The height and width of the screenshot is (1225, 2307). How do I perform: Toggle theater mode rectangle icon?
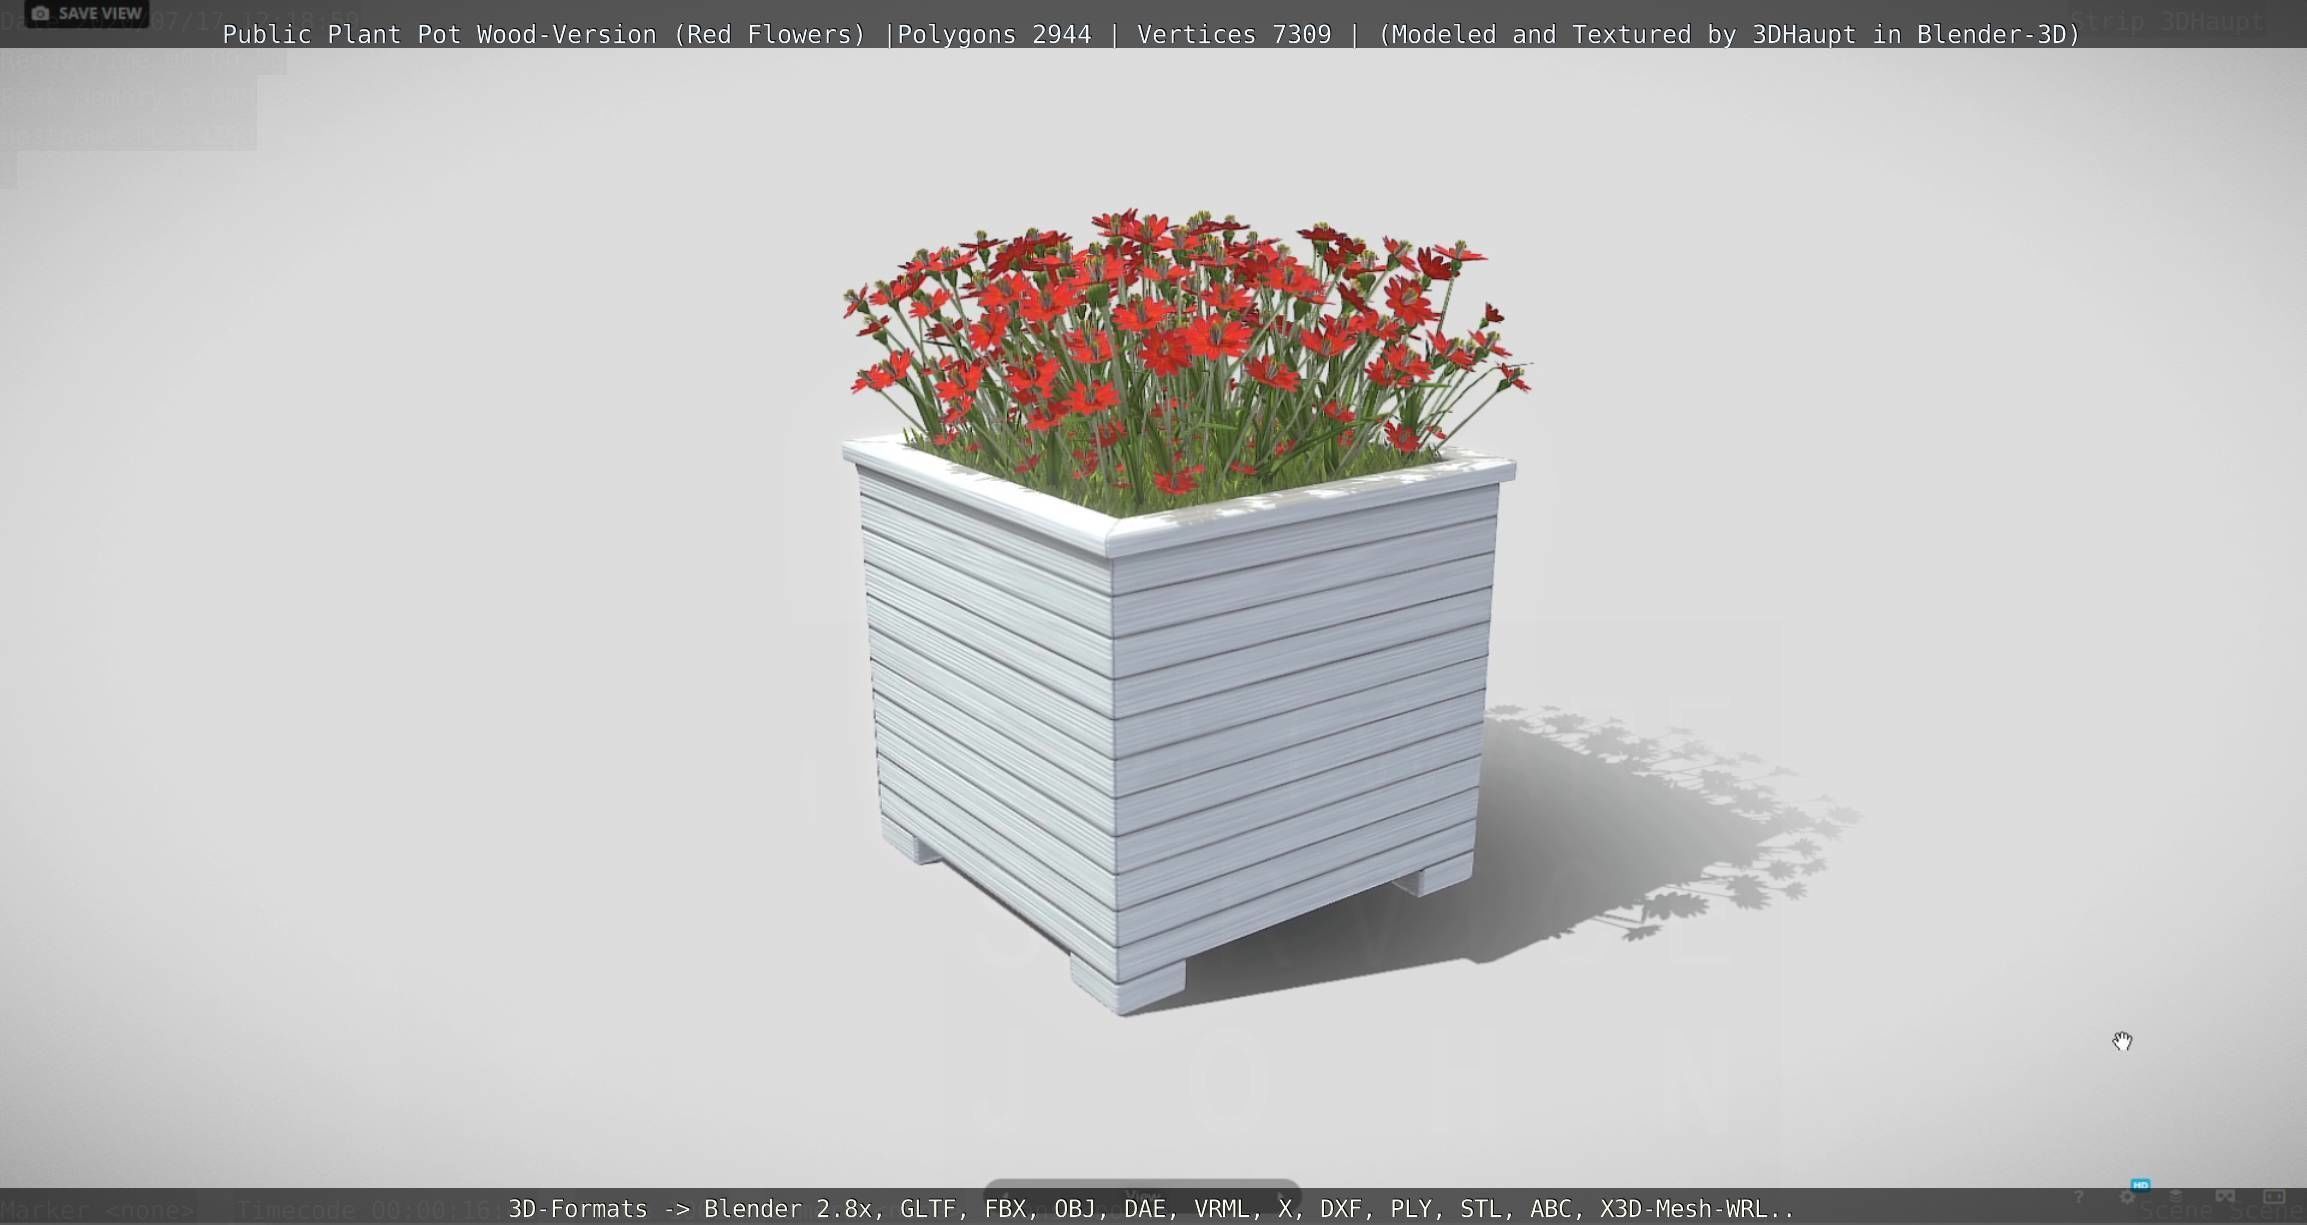tap(2274, 1196)
